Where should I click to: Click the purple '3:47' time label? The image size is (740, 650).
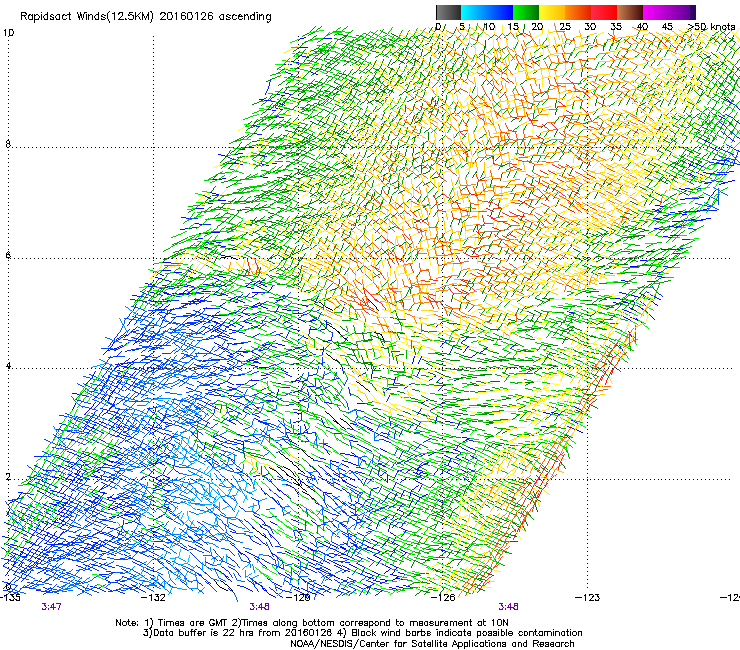tap(51, 607)
